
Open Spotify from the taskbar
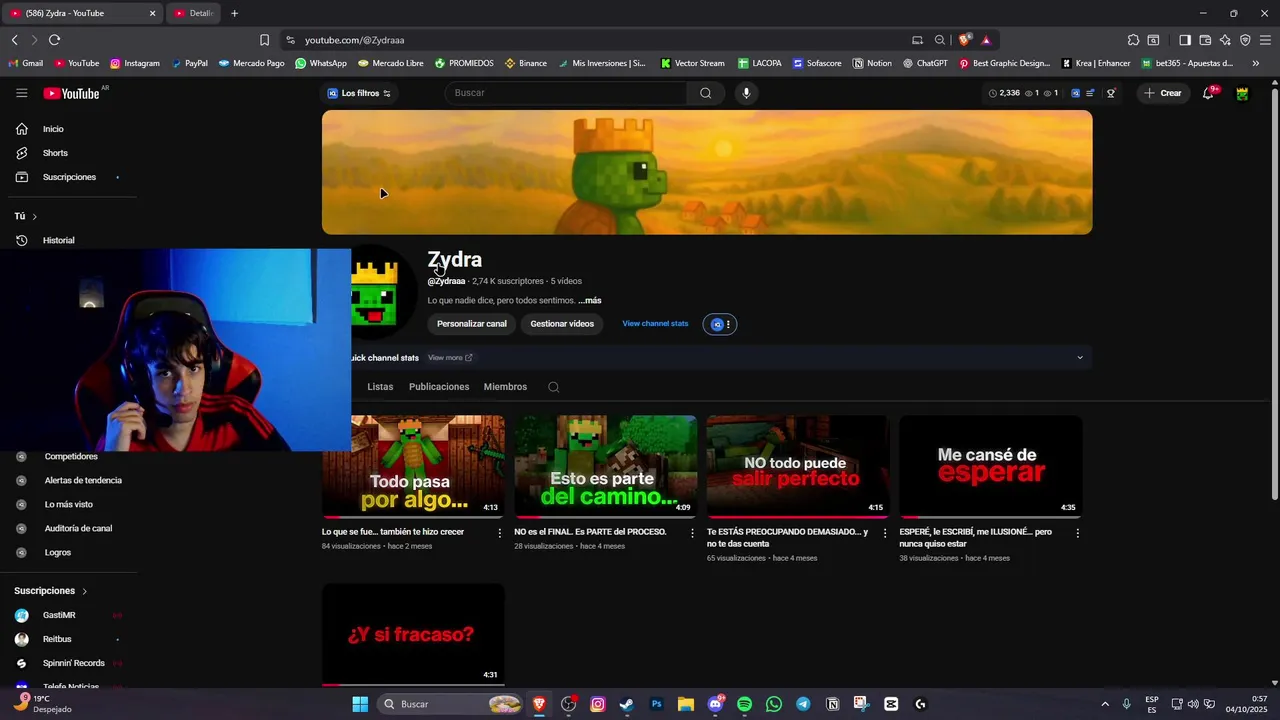click(x=744, y=704)
